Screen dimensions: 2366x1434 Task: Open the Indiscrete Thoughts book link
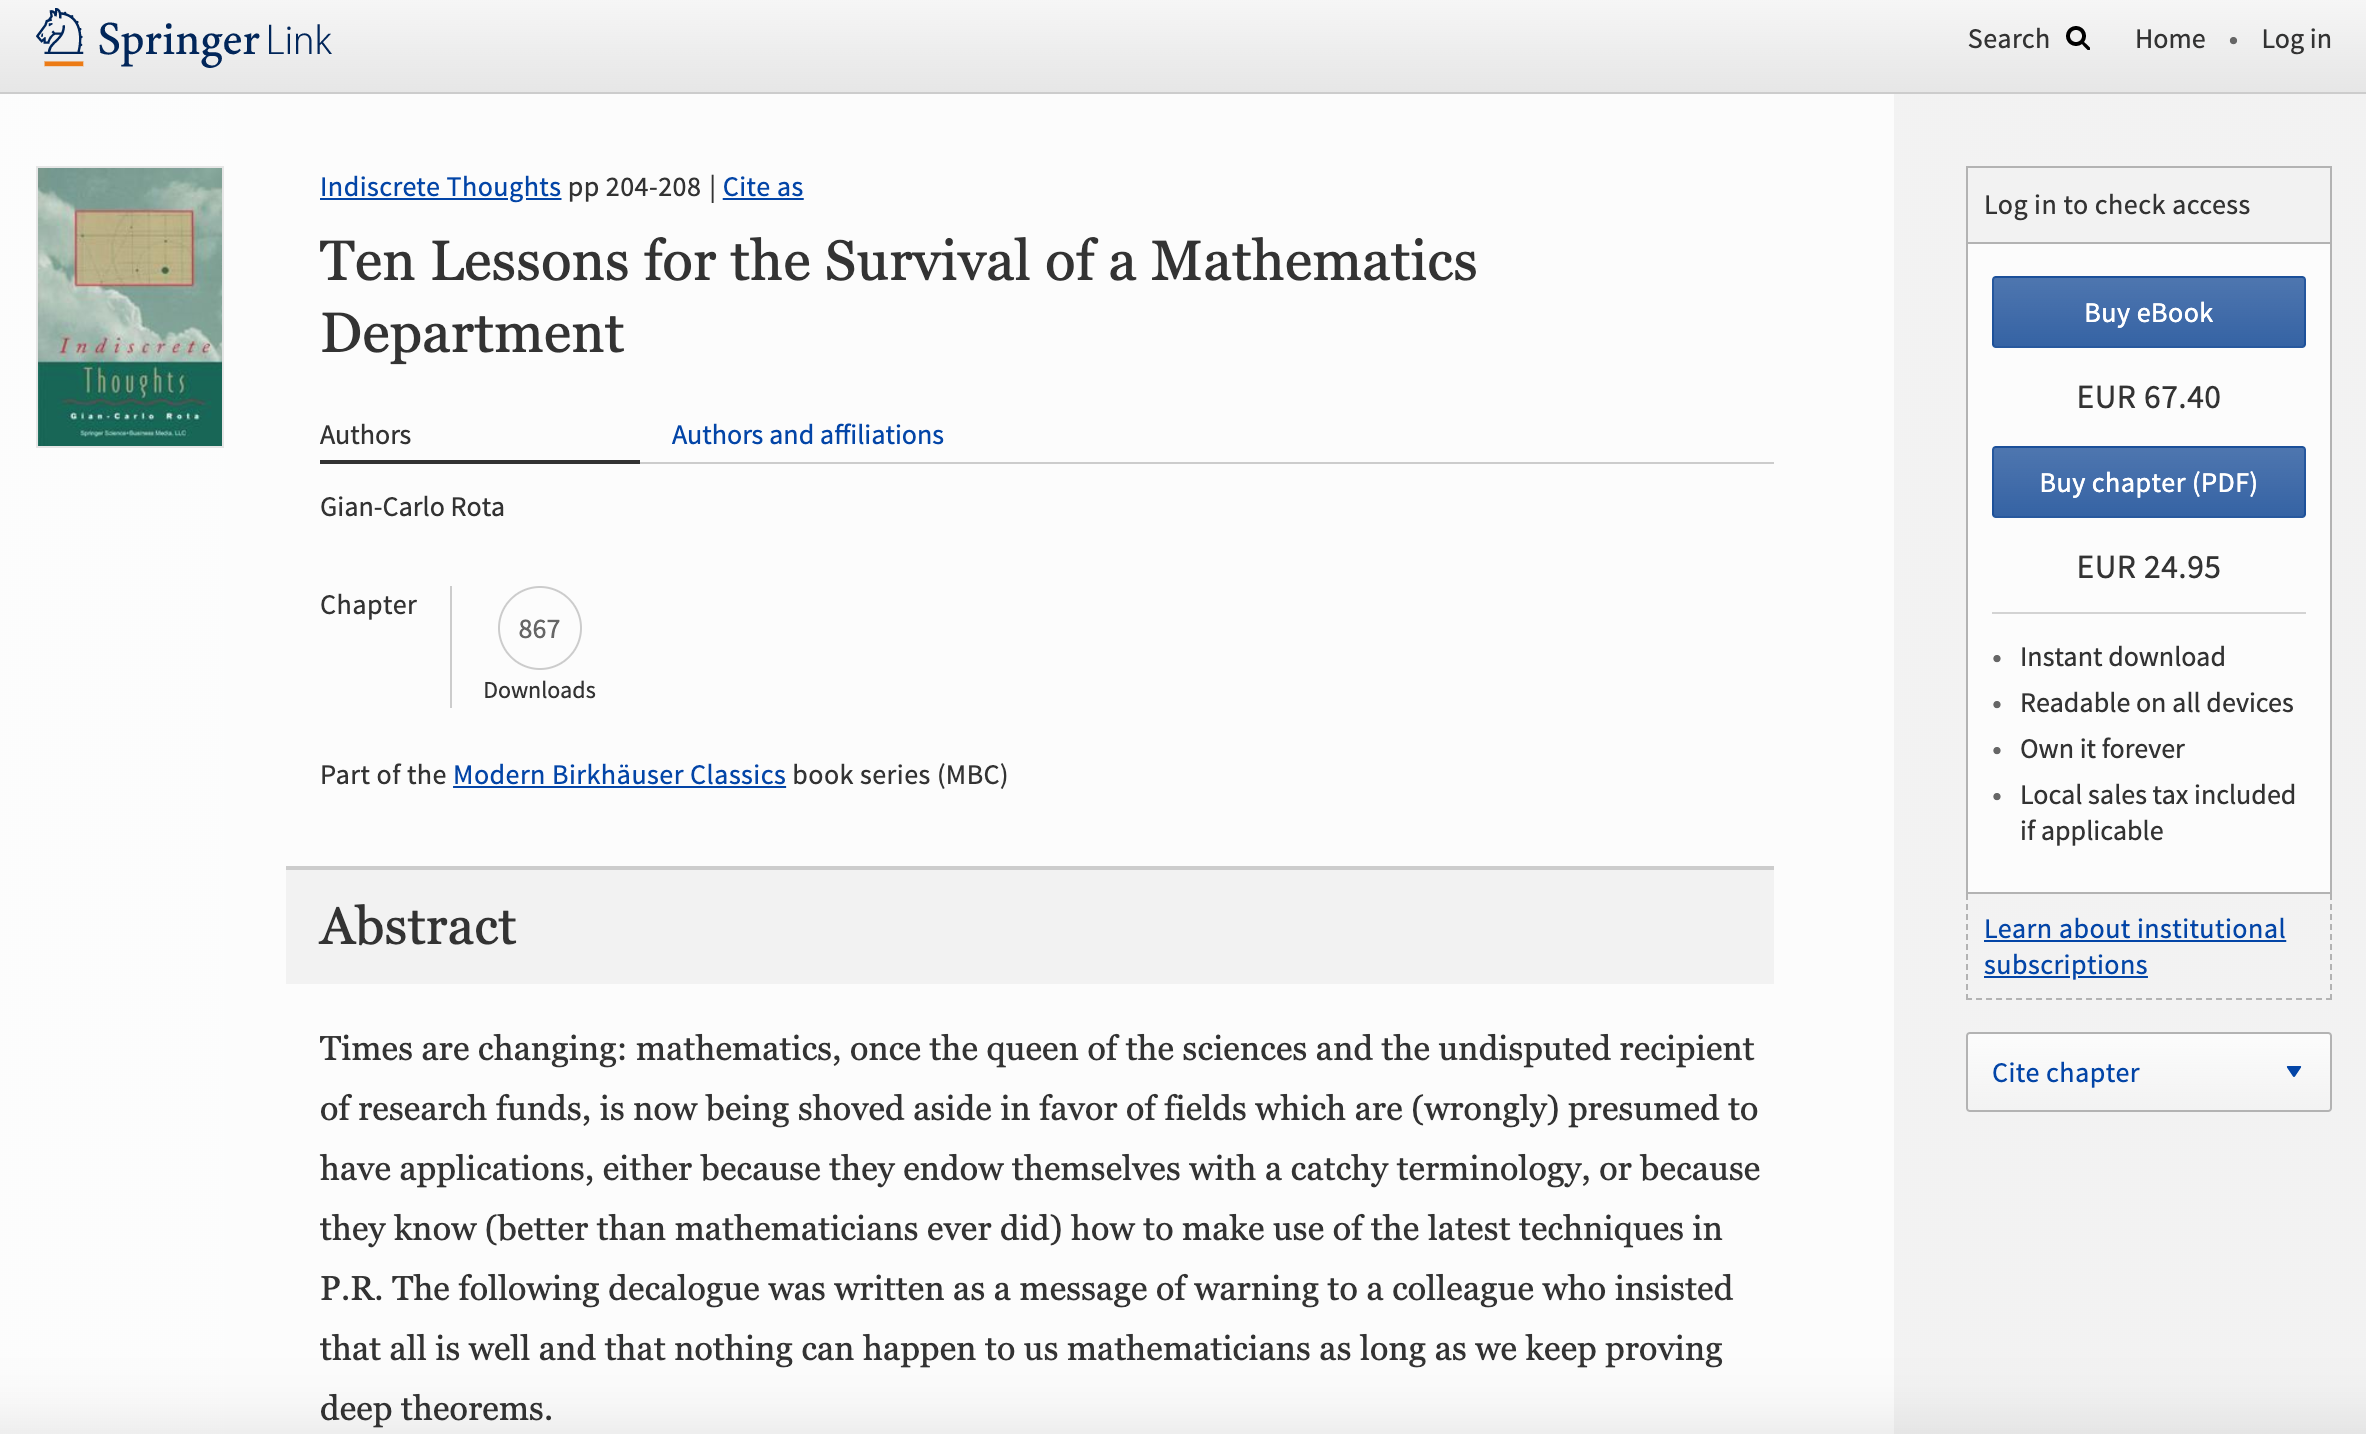[440, 186]
